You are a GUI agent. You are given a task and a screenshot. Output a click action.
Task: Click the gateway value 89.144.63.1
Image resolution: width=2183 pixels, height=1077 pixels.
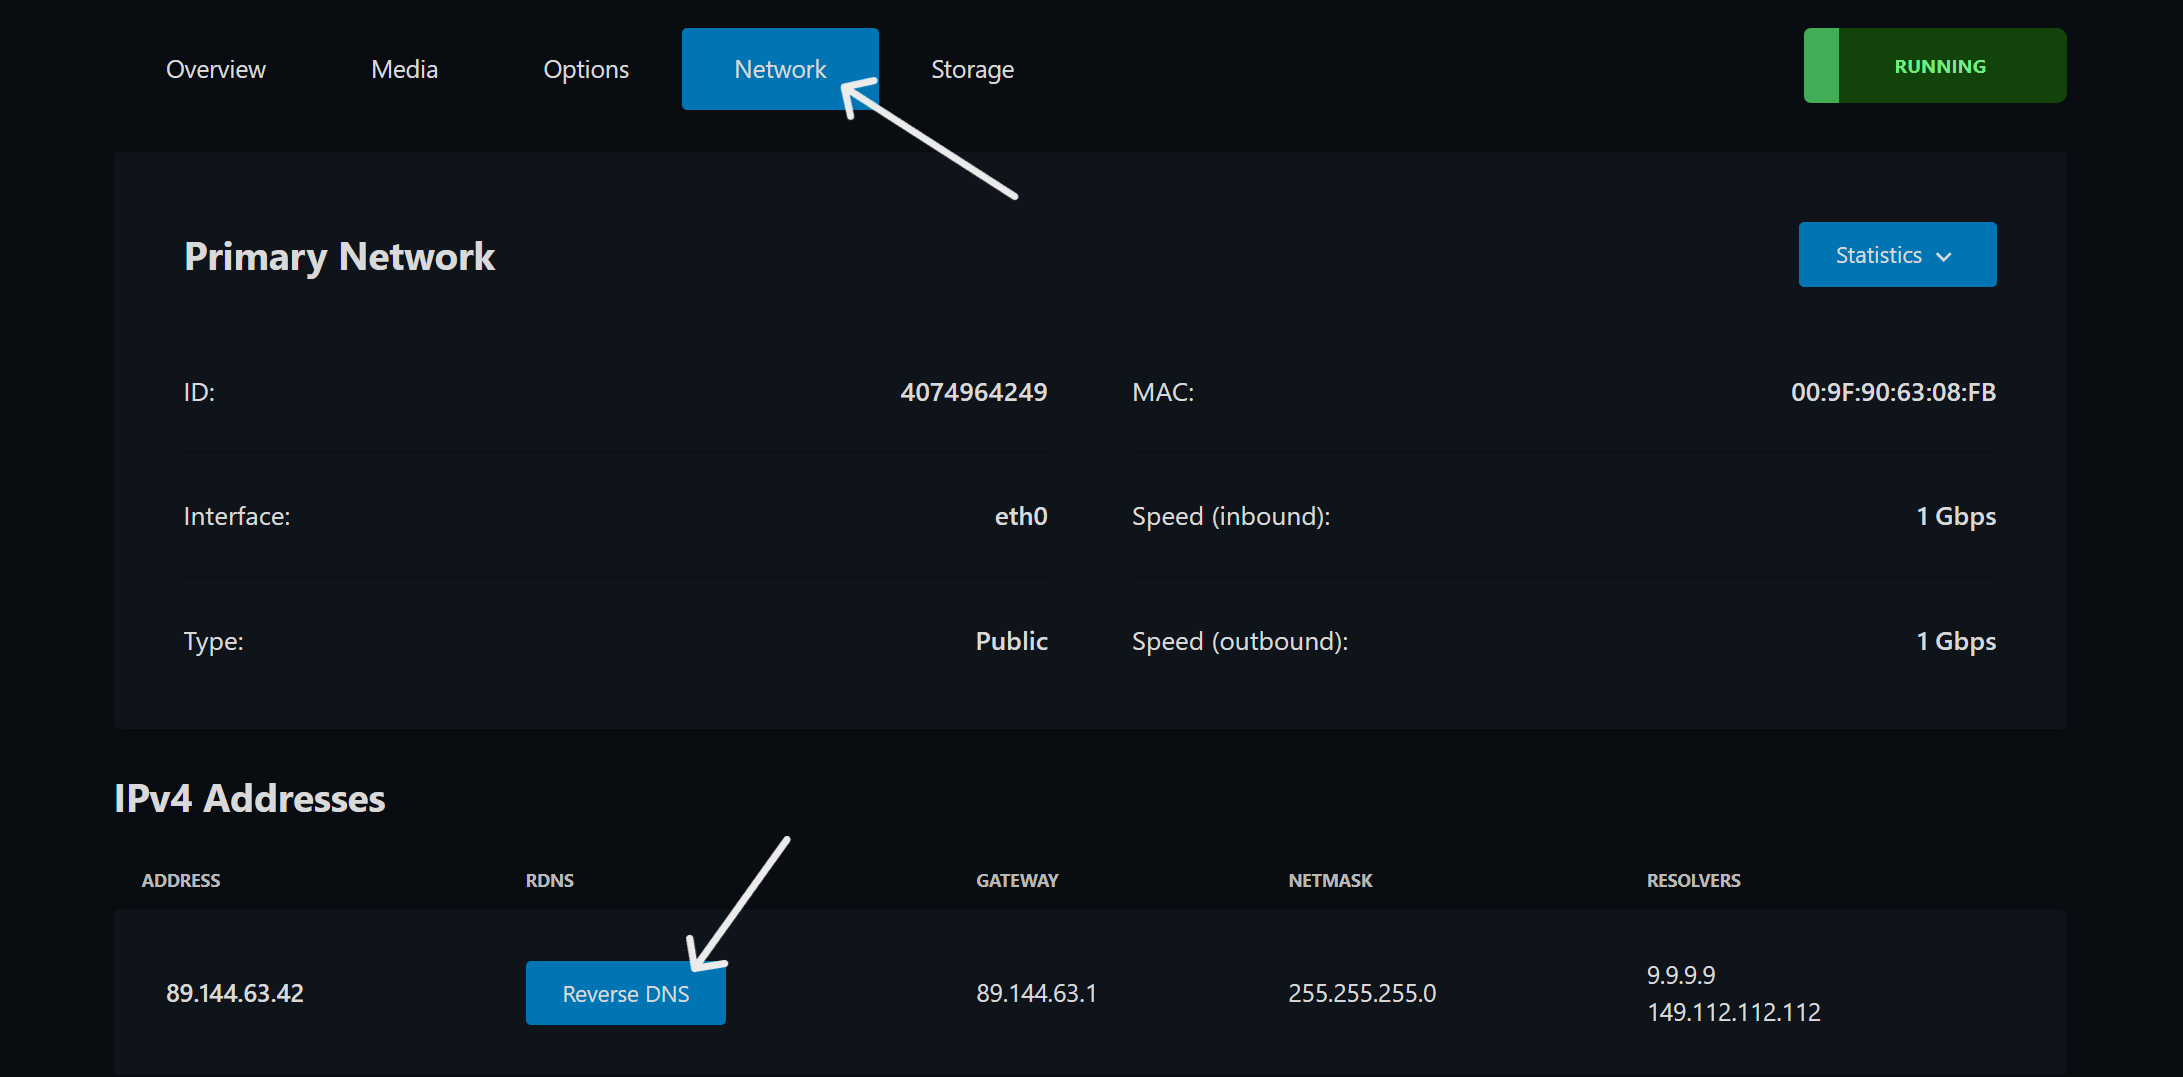click(1036, 993)
